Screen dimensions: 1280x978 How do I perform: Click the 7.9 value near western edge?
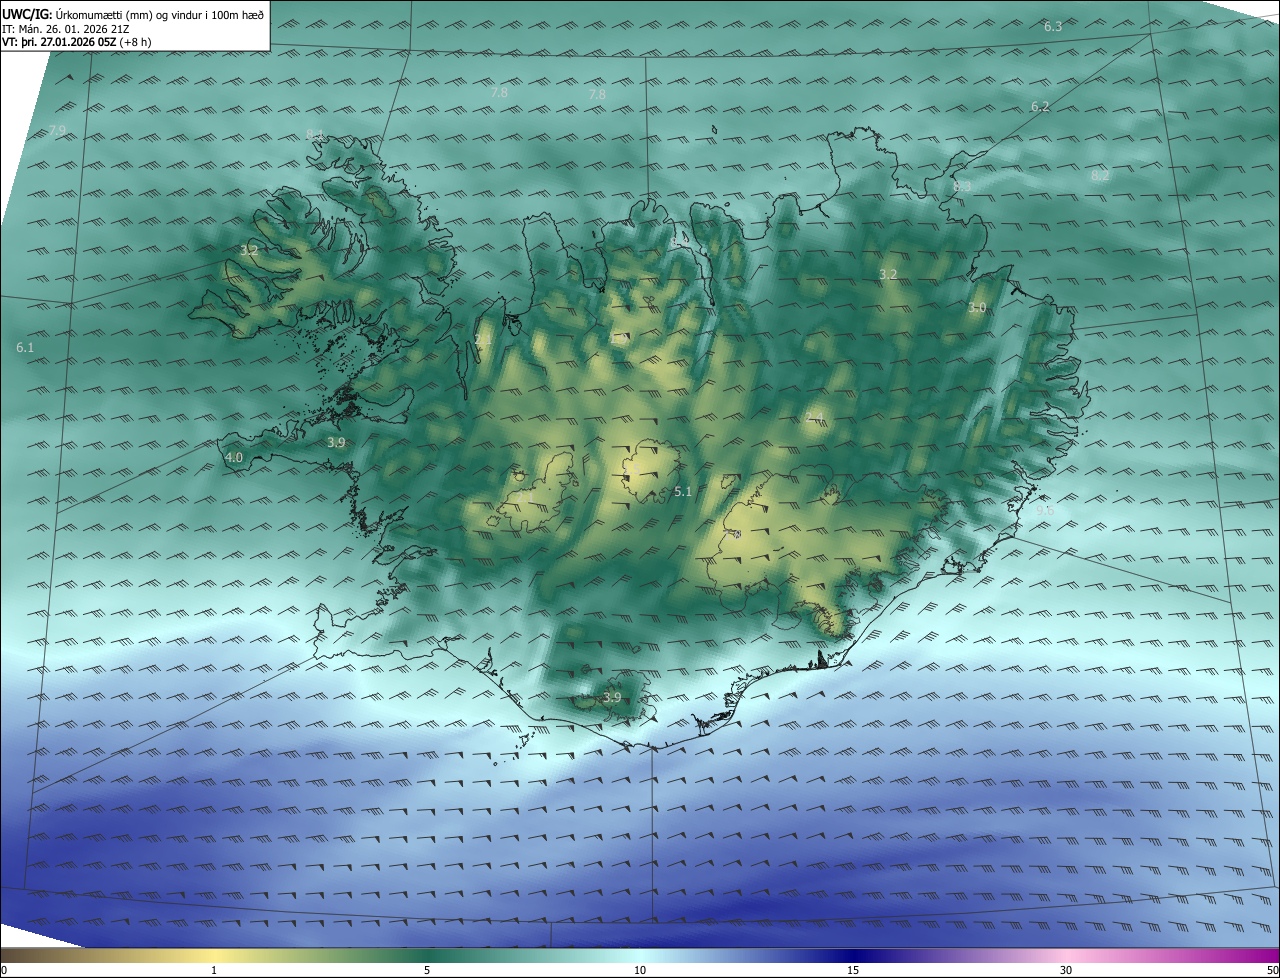(57, 131)
